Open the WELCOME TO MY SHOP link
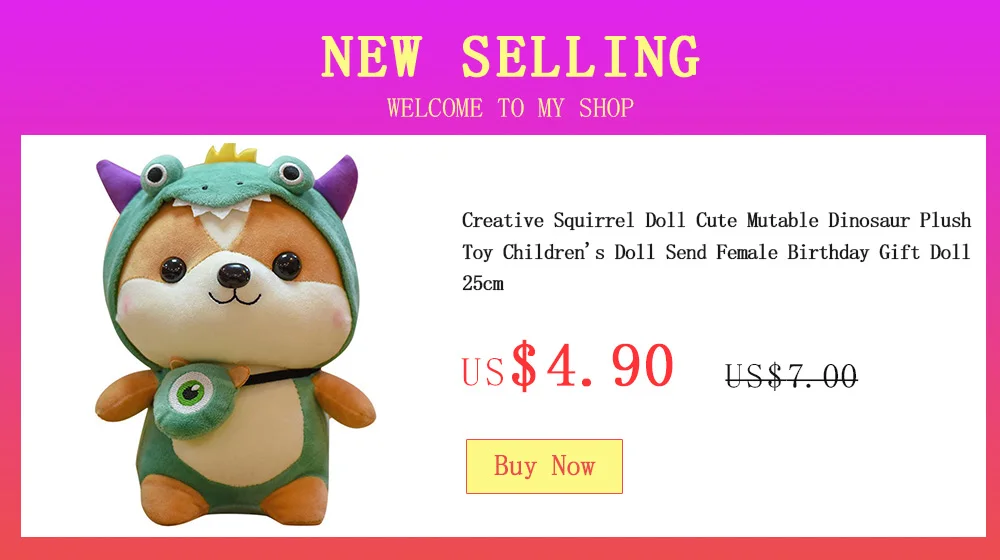 click(510, 108)
